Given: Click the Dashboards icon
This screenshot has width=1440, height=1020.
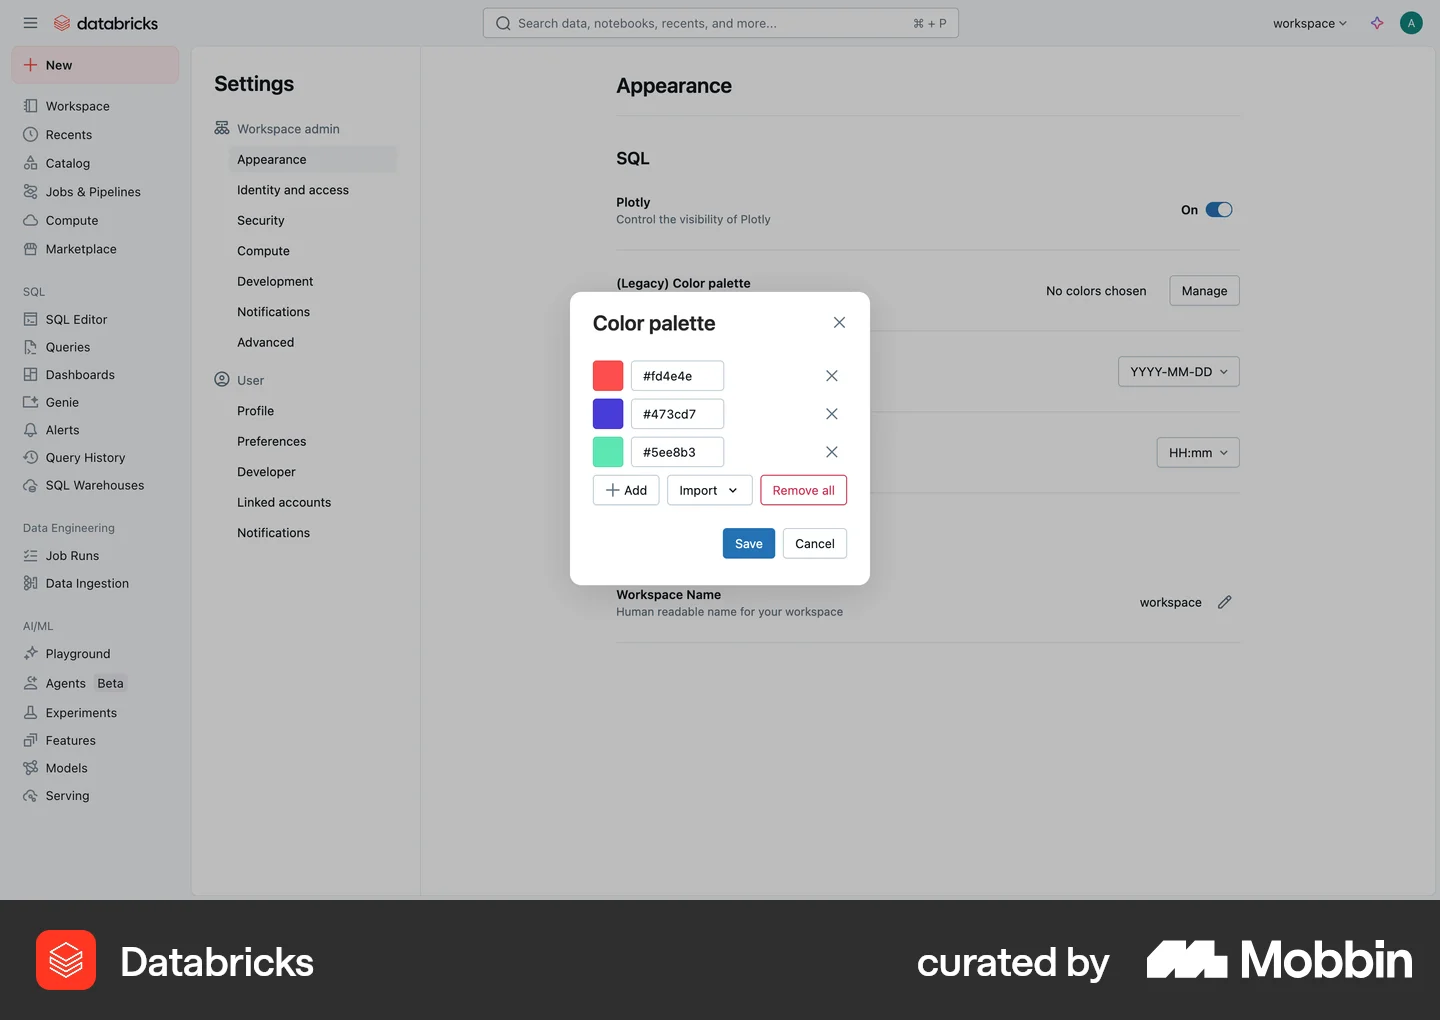Looking at the screenshot, I should pyautogui.click(x=30, y=375).
